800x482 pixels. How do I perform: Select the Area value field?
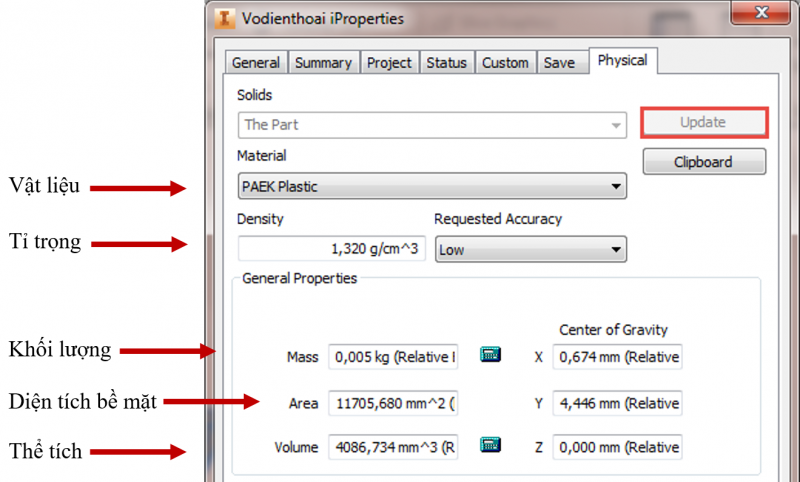pos(393,403)
